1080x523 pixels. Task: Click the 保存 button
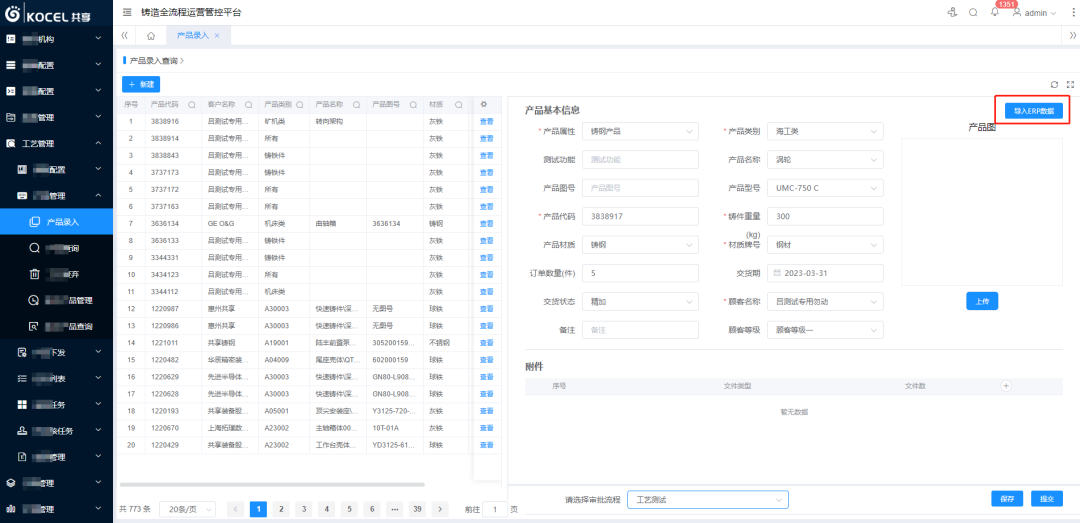point(1007,499)
